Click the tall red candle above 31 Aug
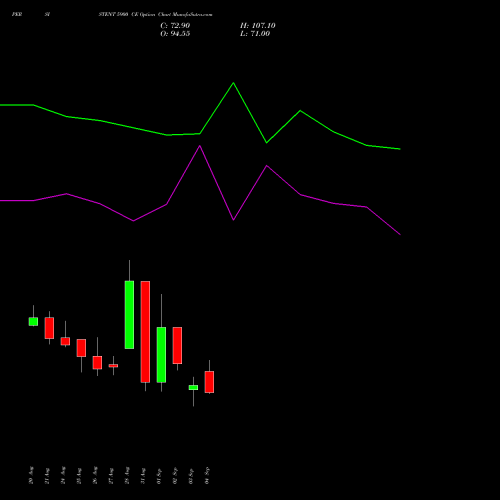 click(145, 332)
